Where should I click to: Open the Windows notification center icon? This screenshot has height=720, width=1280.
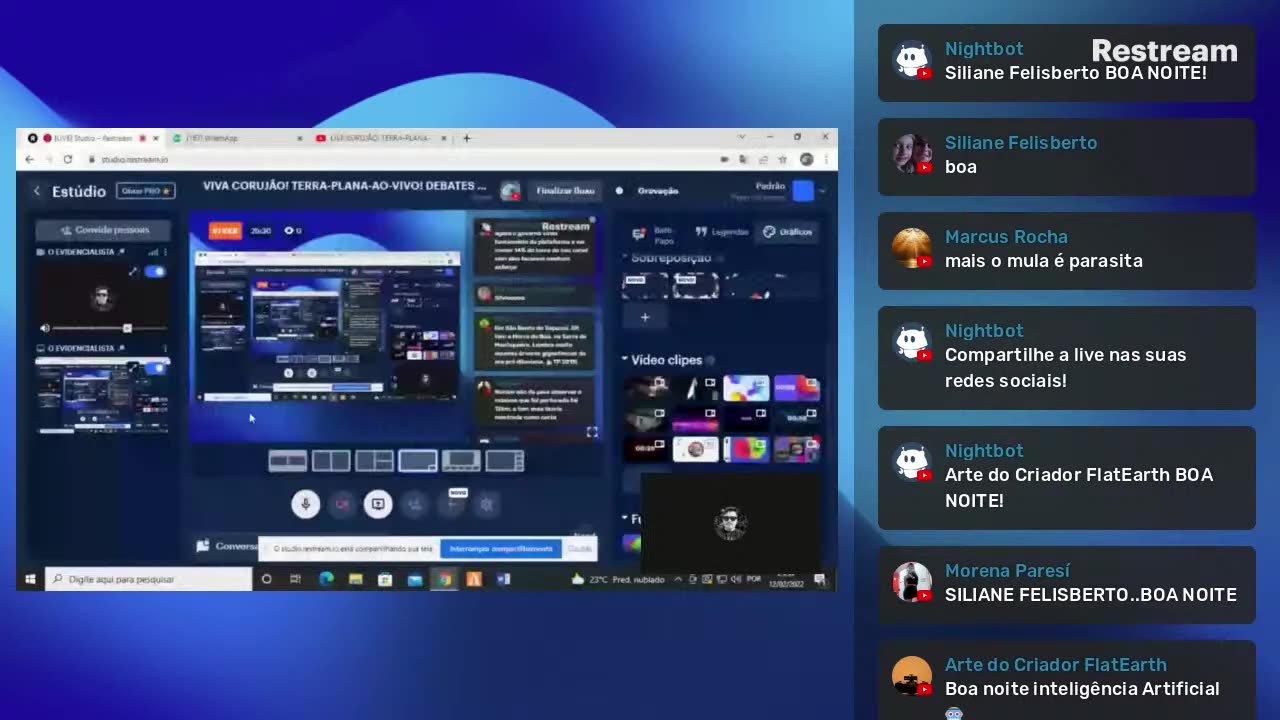pos(820,579)
